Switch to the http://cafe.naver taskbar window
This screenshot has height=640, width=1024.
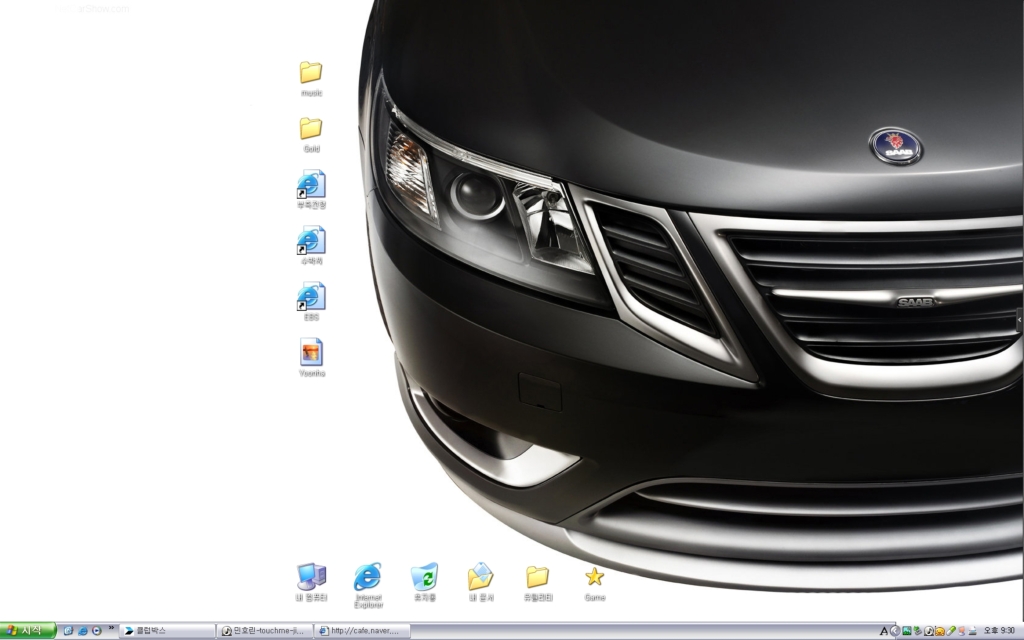point(362,631)
